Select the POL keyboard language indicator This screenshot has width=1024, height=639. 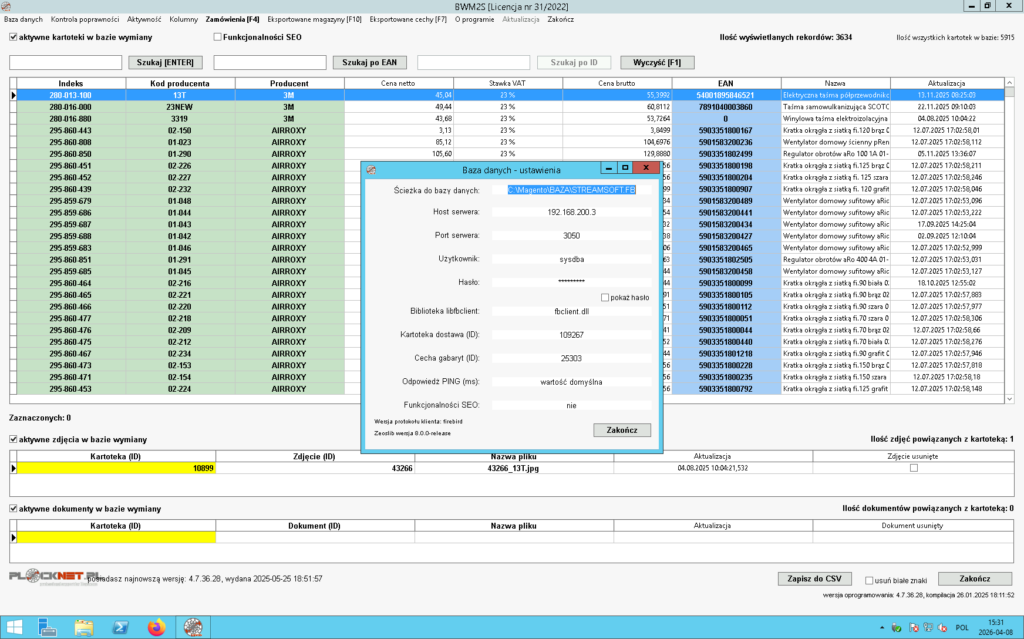point(963,627)
